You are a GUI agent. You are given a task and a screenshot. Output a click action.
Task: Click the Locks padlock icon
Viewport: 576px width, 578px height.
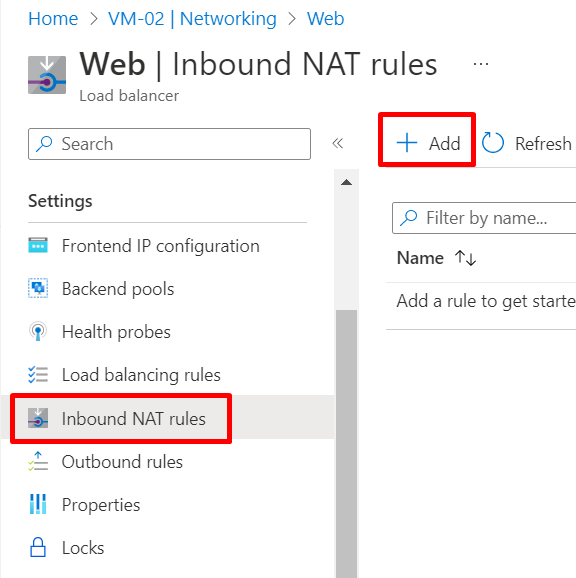coord(38,547)
